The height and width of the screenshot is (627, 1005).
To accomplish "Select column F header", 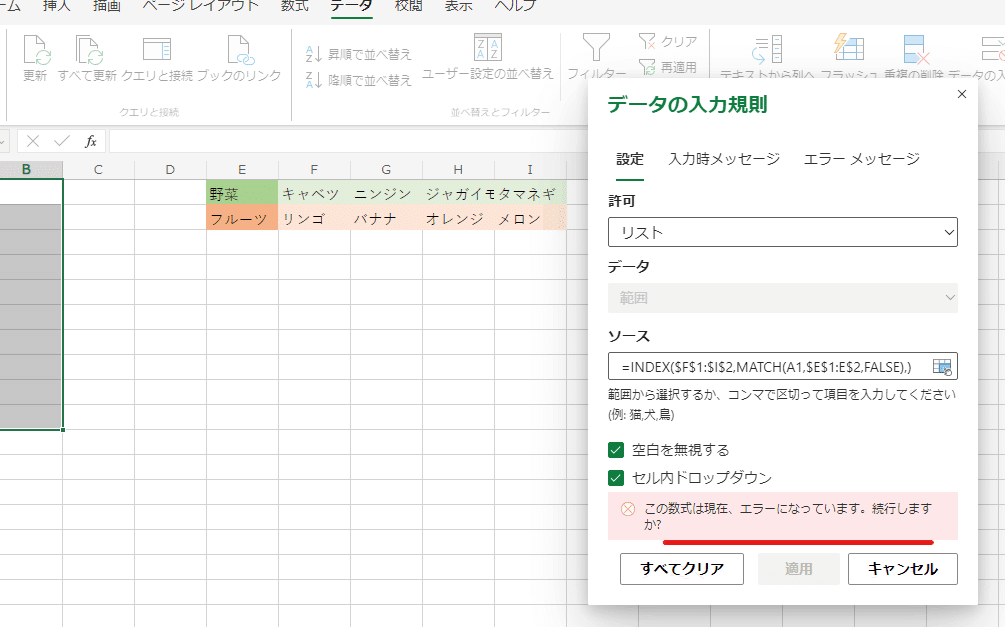I will coord(314,169).
